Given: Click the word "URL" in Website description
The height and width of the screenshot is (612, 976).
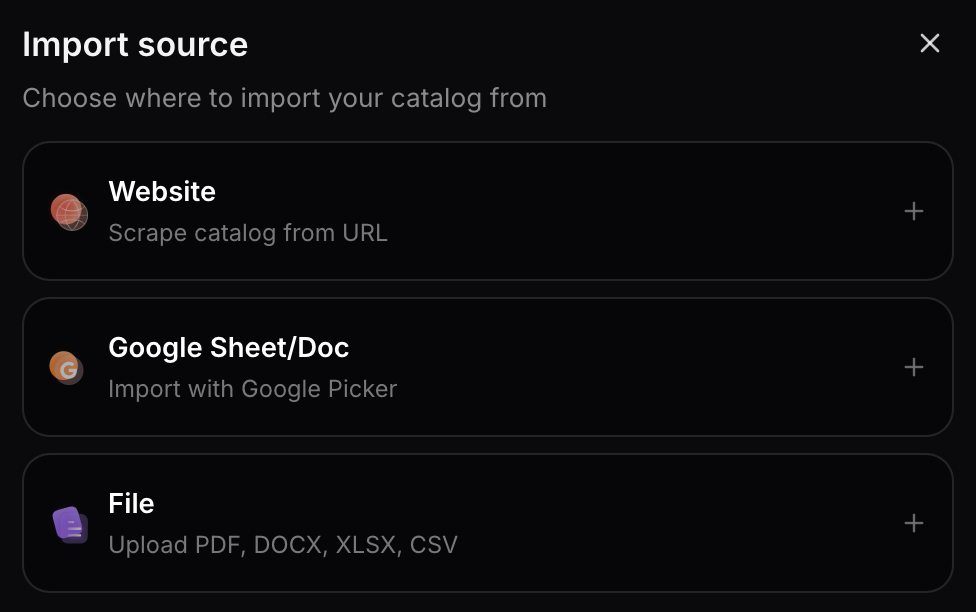Looking at the screenshot, I should (364, 233).
